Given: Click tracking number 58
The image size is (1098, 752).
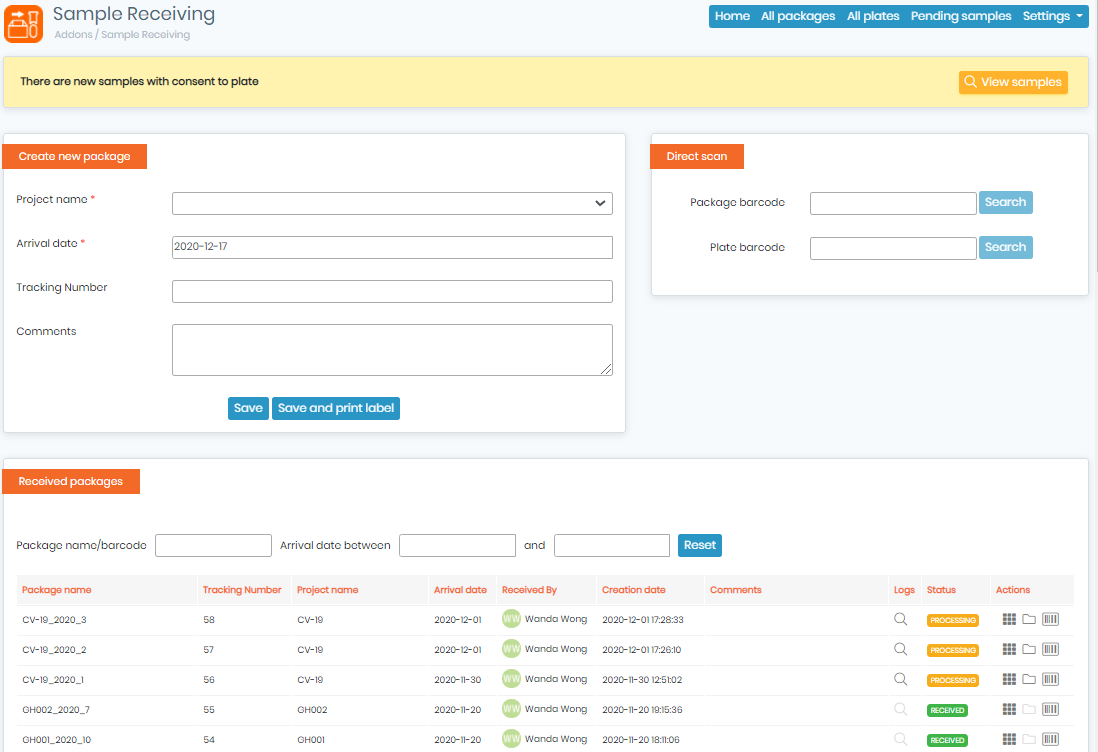Looking at the screenshot, I should click(x=209, y=620).
